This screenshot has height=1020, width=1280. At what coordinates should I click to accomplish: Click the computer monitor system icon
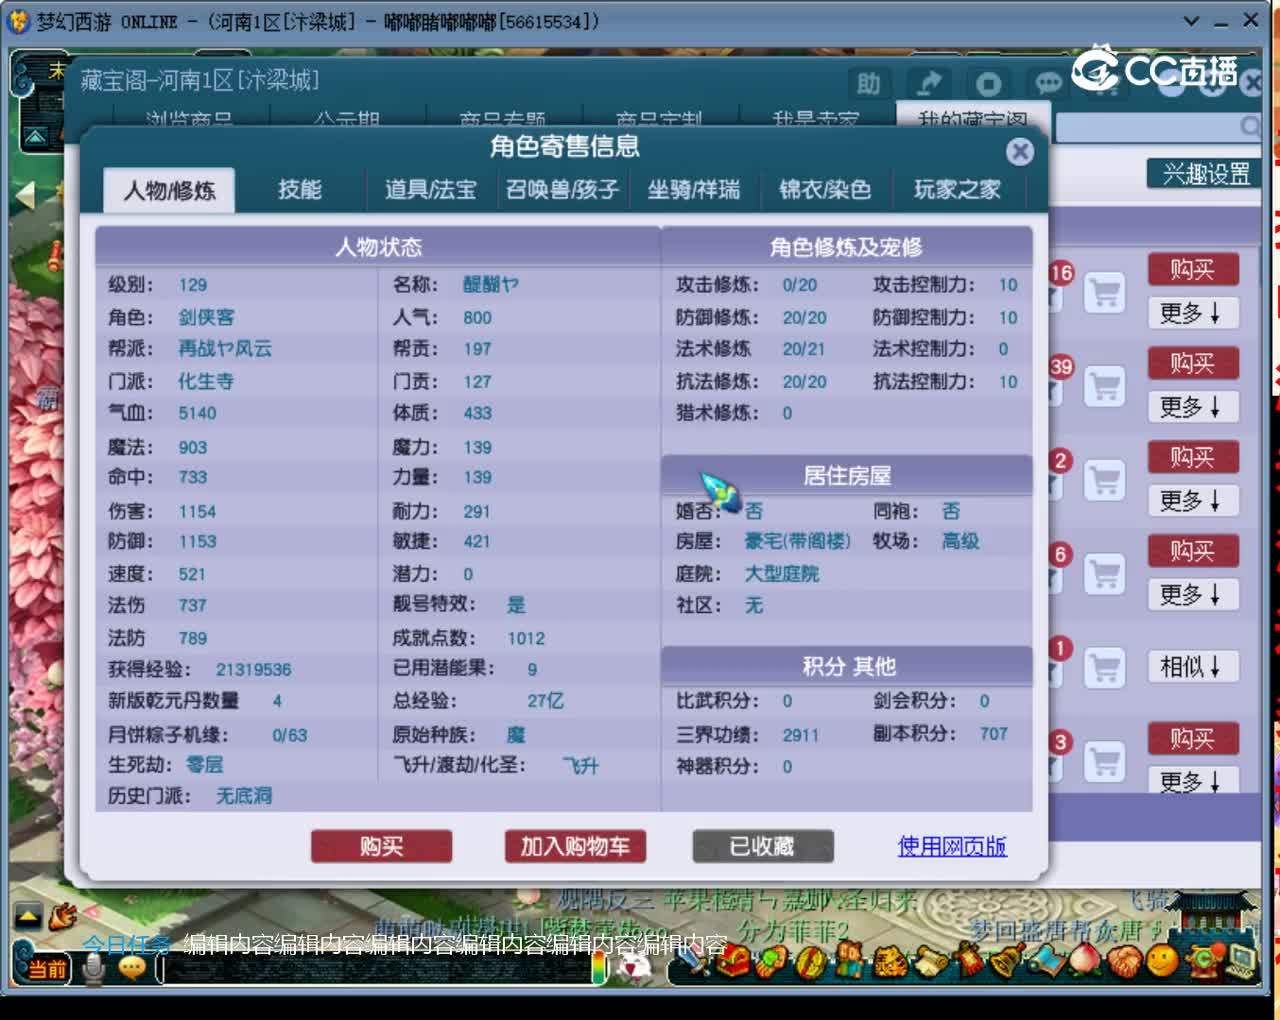pyautogui.click(x=1241, y=963)
